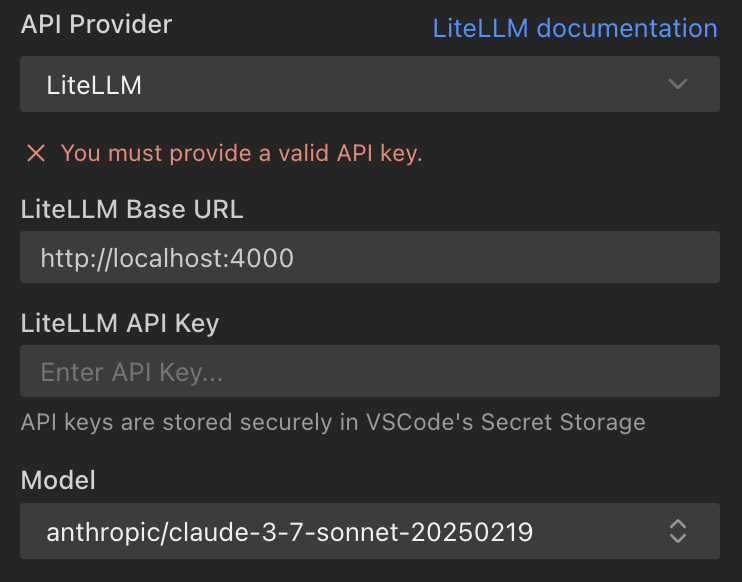742x582 pixels.
Task: Place cursor in the http://localhost:4000 text
Action: [x=167, y=259]
